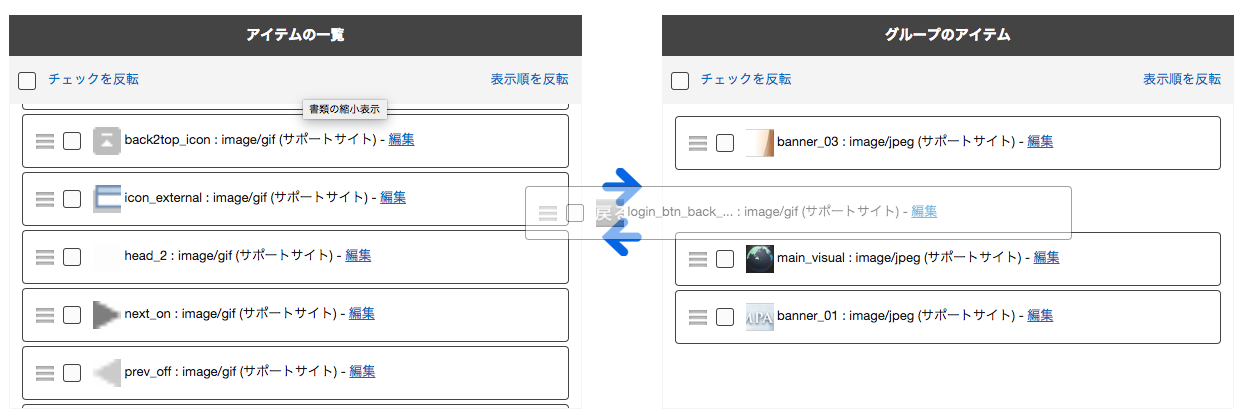The image size is (1249, 420).
Task: Click the blue left arrow transfer icon
Action: coord(622,239)
